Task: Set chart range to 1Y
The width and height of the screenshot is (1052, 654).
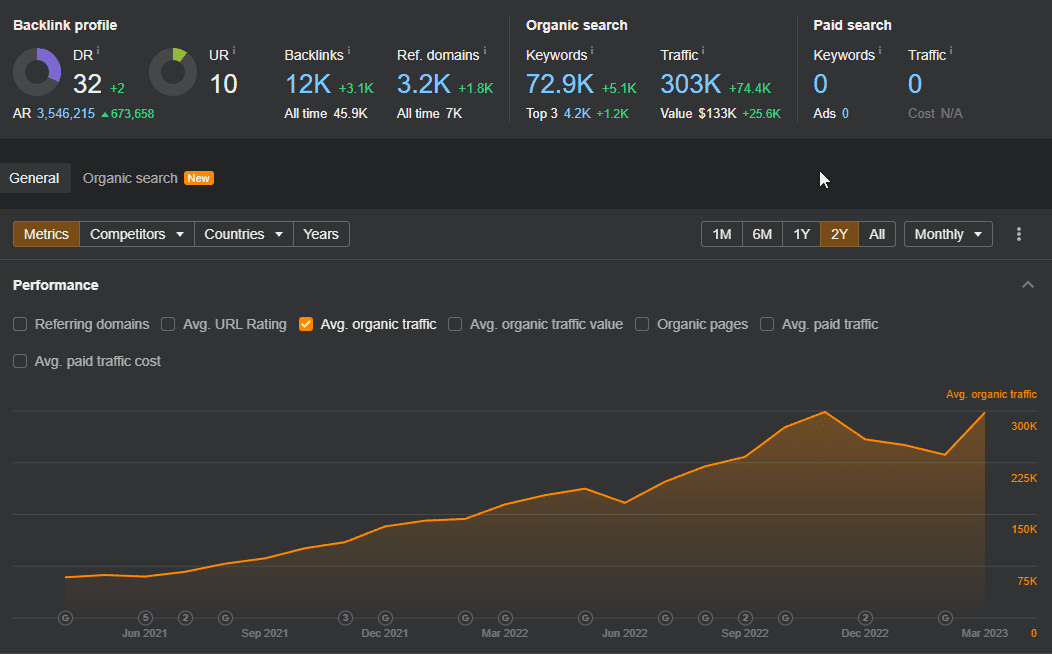Action: pos(801,234)
